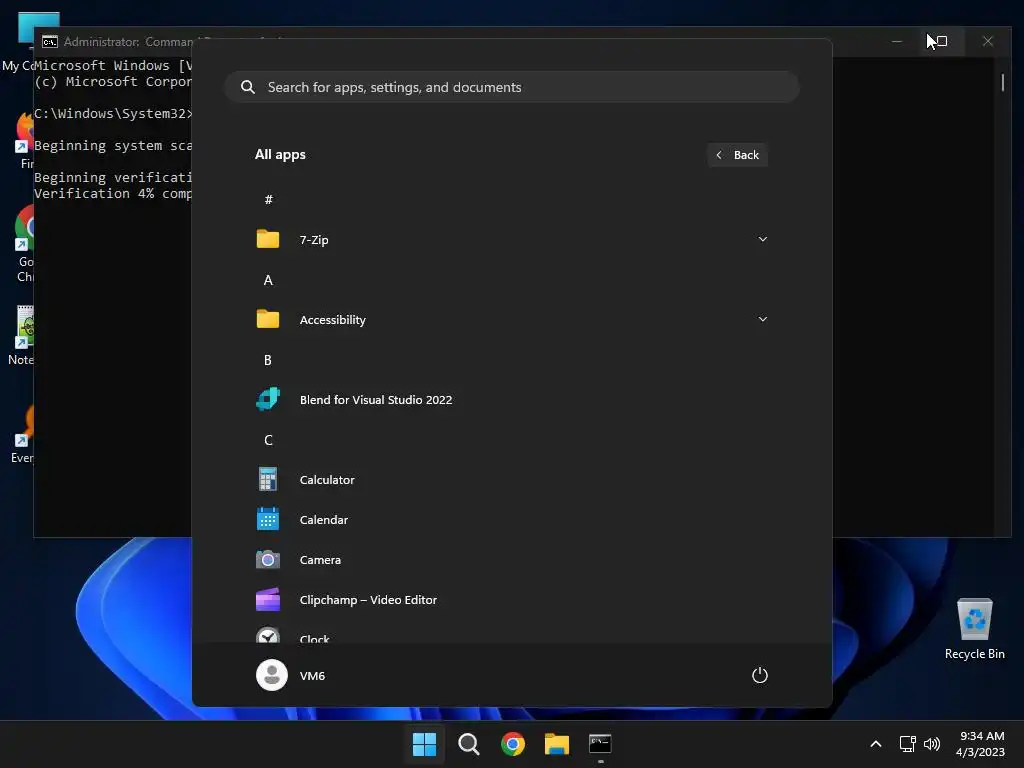This screenshot has width=1024, height=768.
Task: Launch the Camera app icon
Action: [x=268, y=560]
